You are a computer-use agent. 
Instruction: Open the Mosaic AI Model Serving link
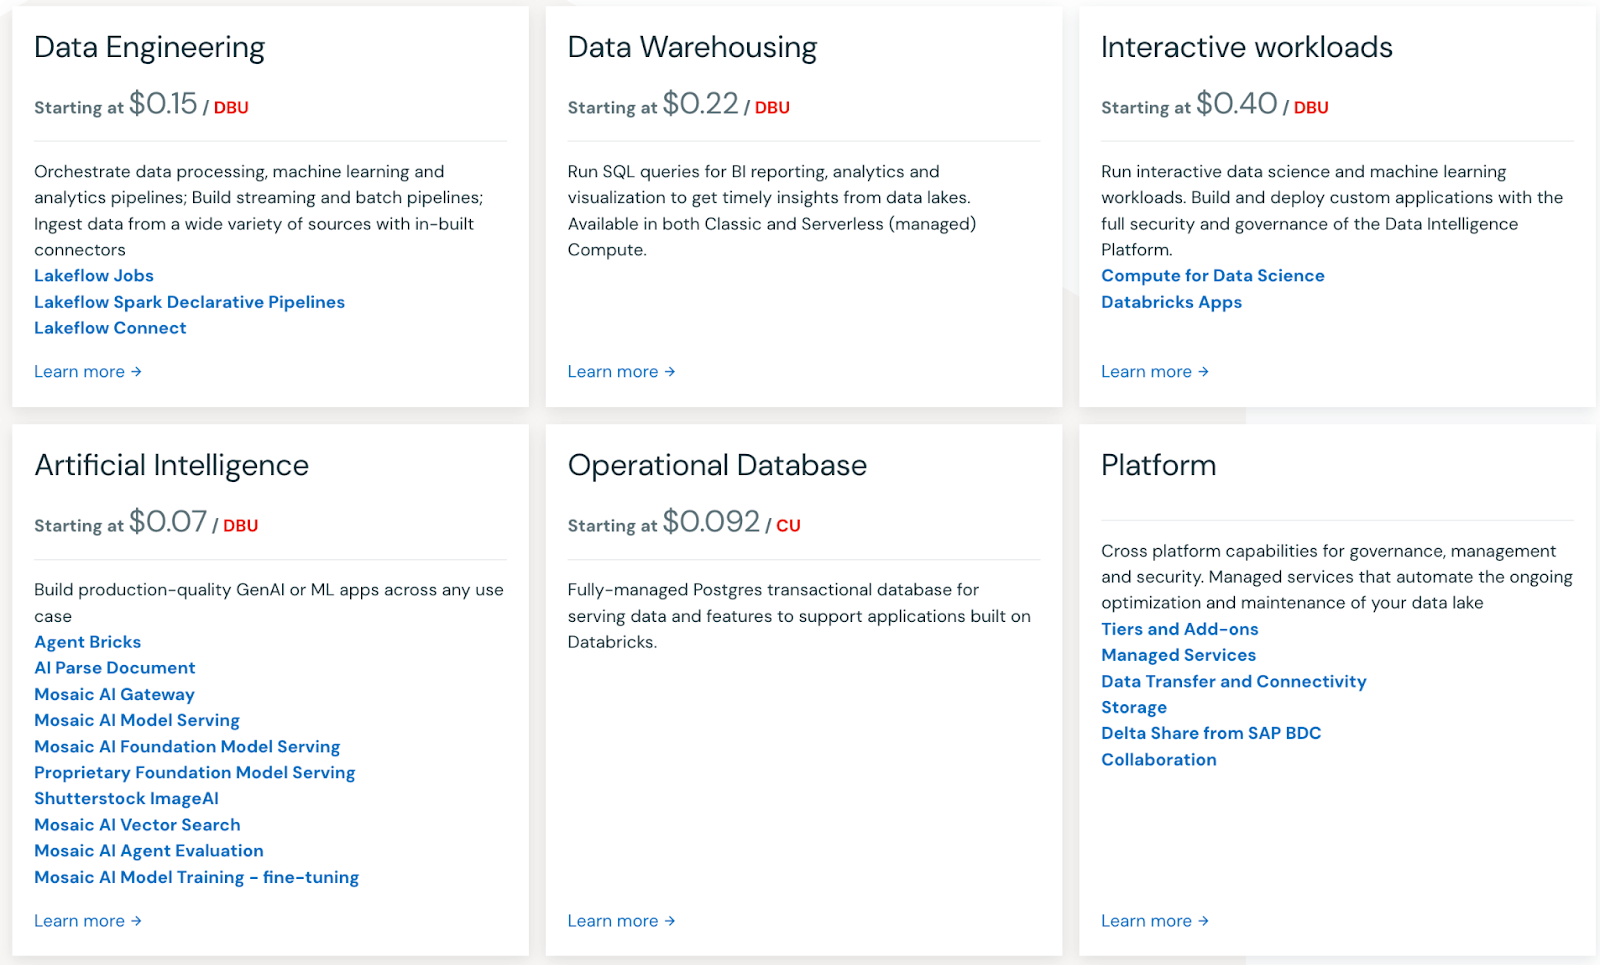point(137,720)
